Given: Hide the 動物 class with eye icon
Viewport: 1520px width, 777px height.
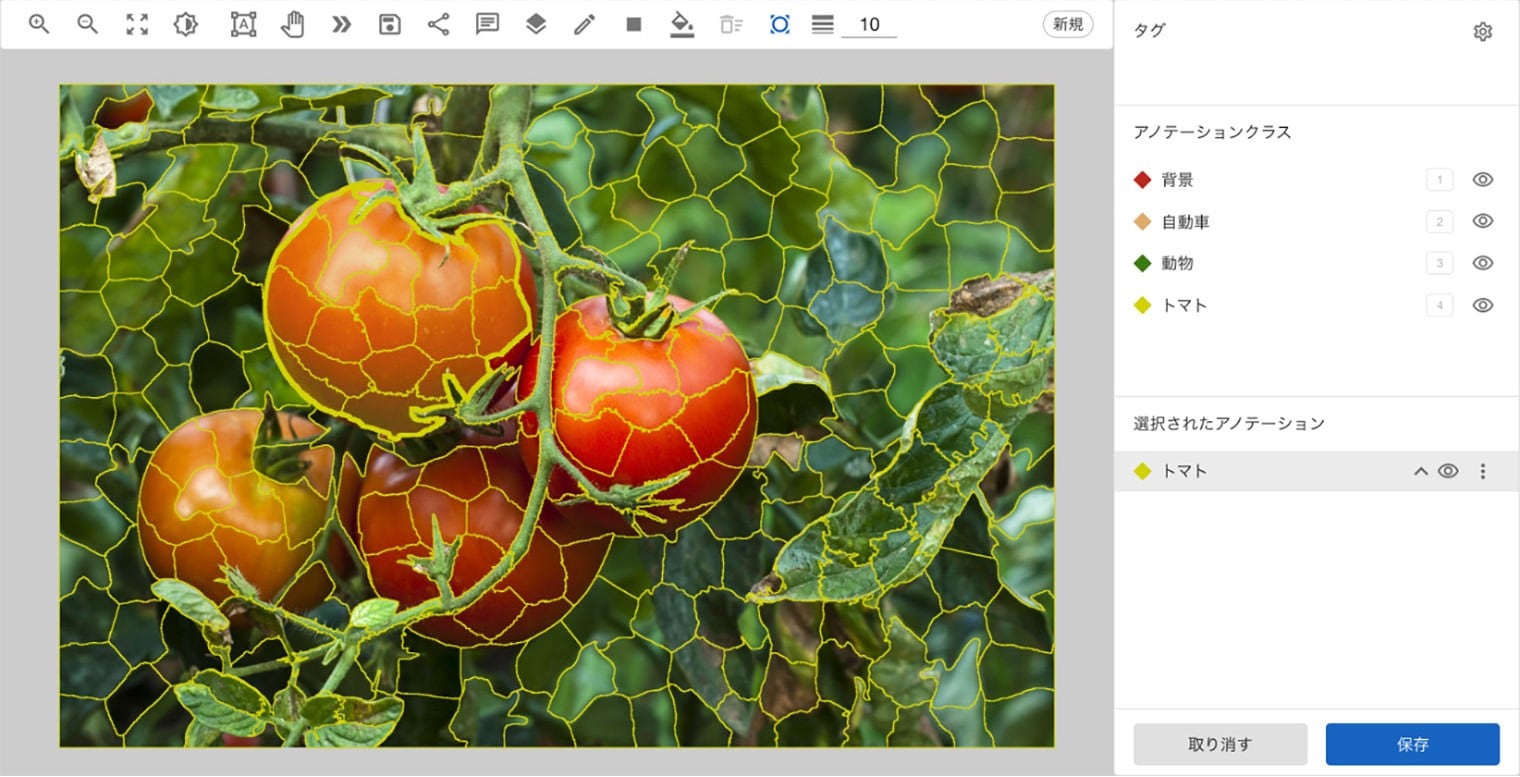Looking at the screenshot, I should 1483,263.
